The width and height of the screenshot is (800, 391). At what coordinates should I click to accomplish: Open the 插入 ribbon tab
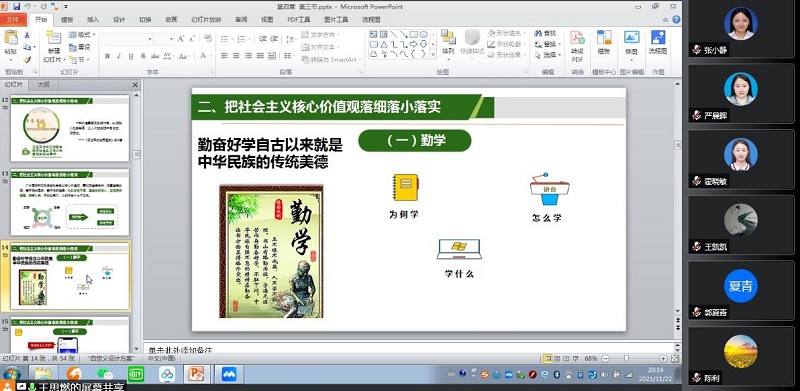pyautogui.click(x=93, y=20)
